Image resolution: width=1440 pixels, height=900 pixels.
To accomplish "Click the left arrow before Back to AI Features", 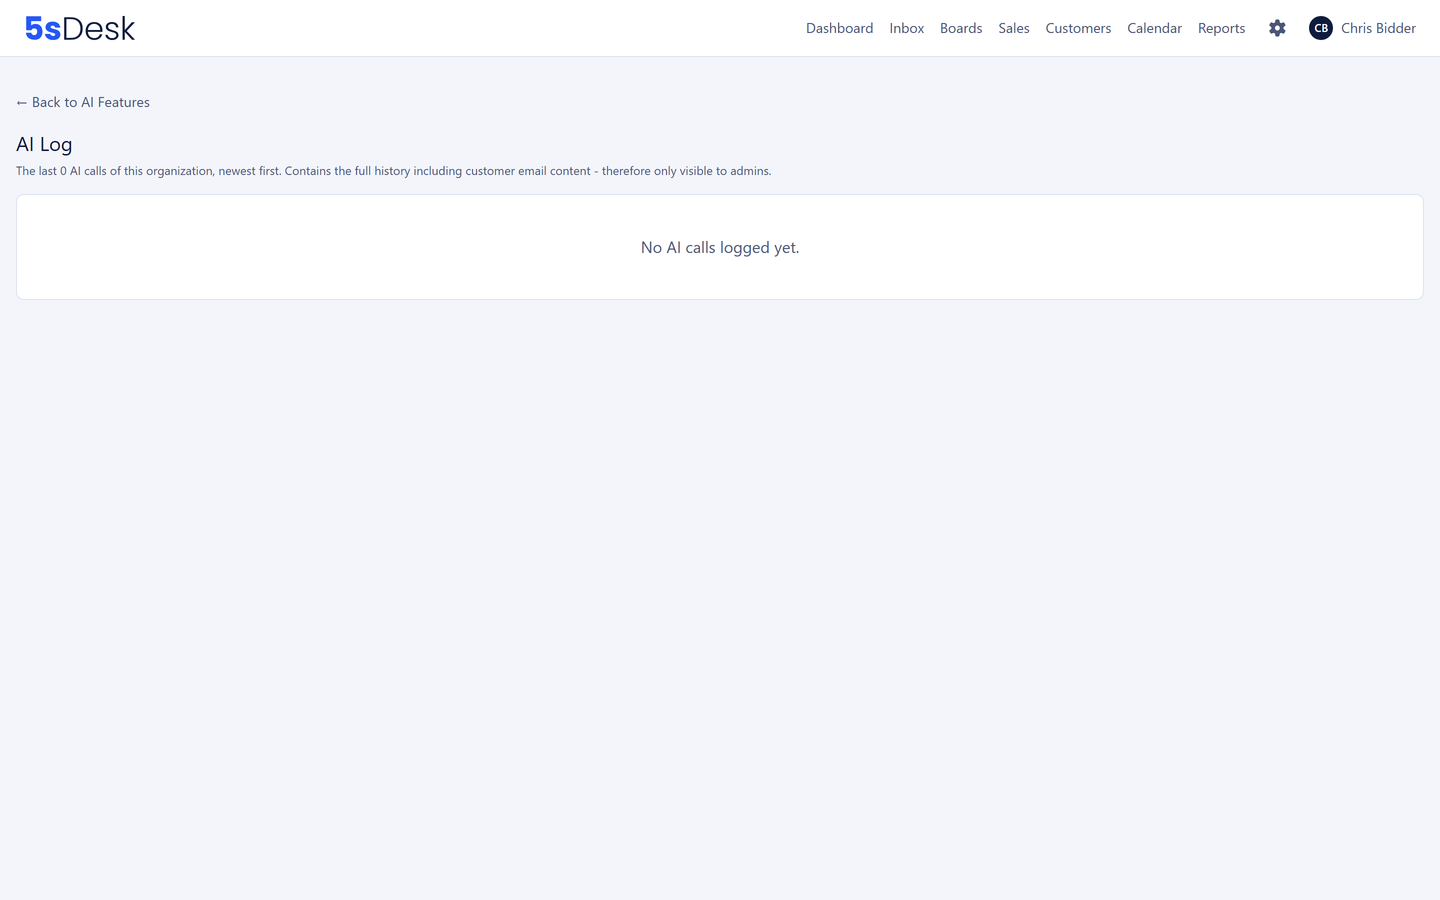I will pyautogui.click(x=21, y=102).
